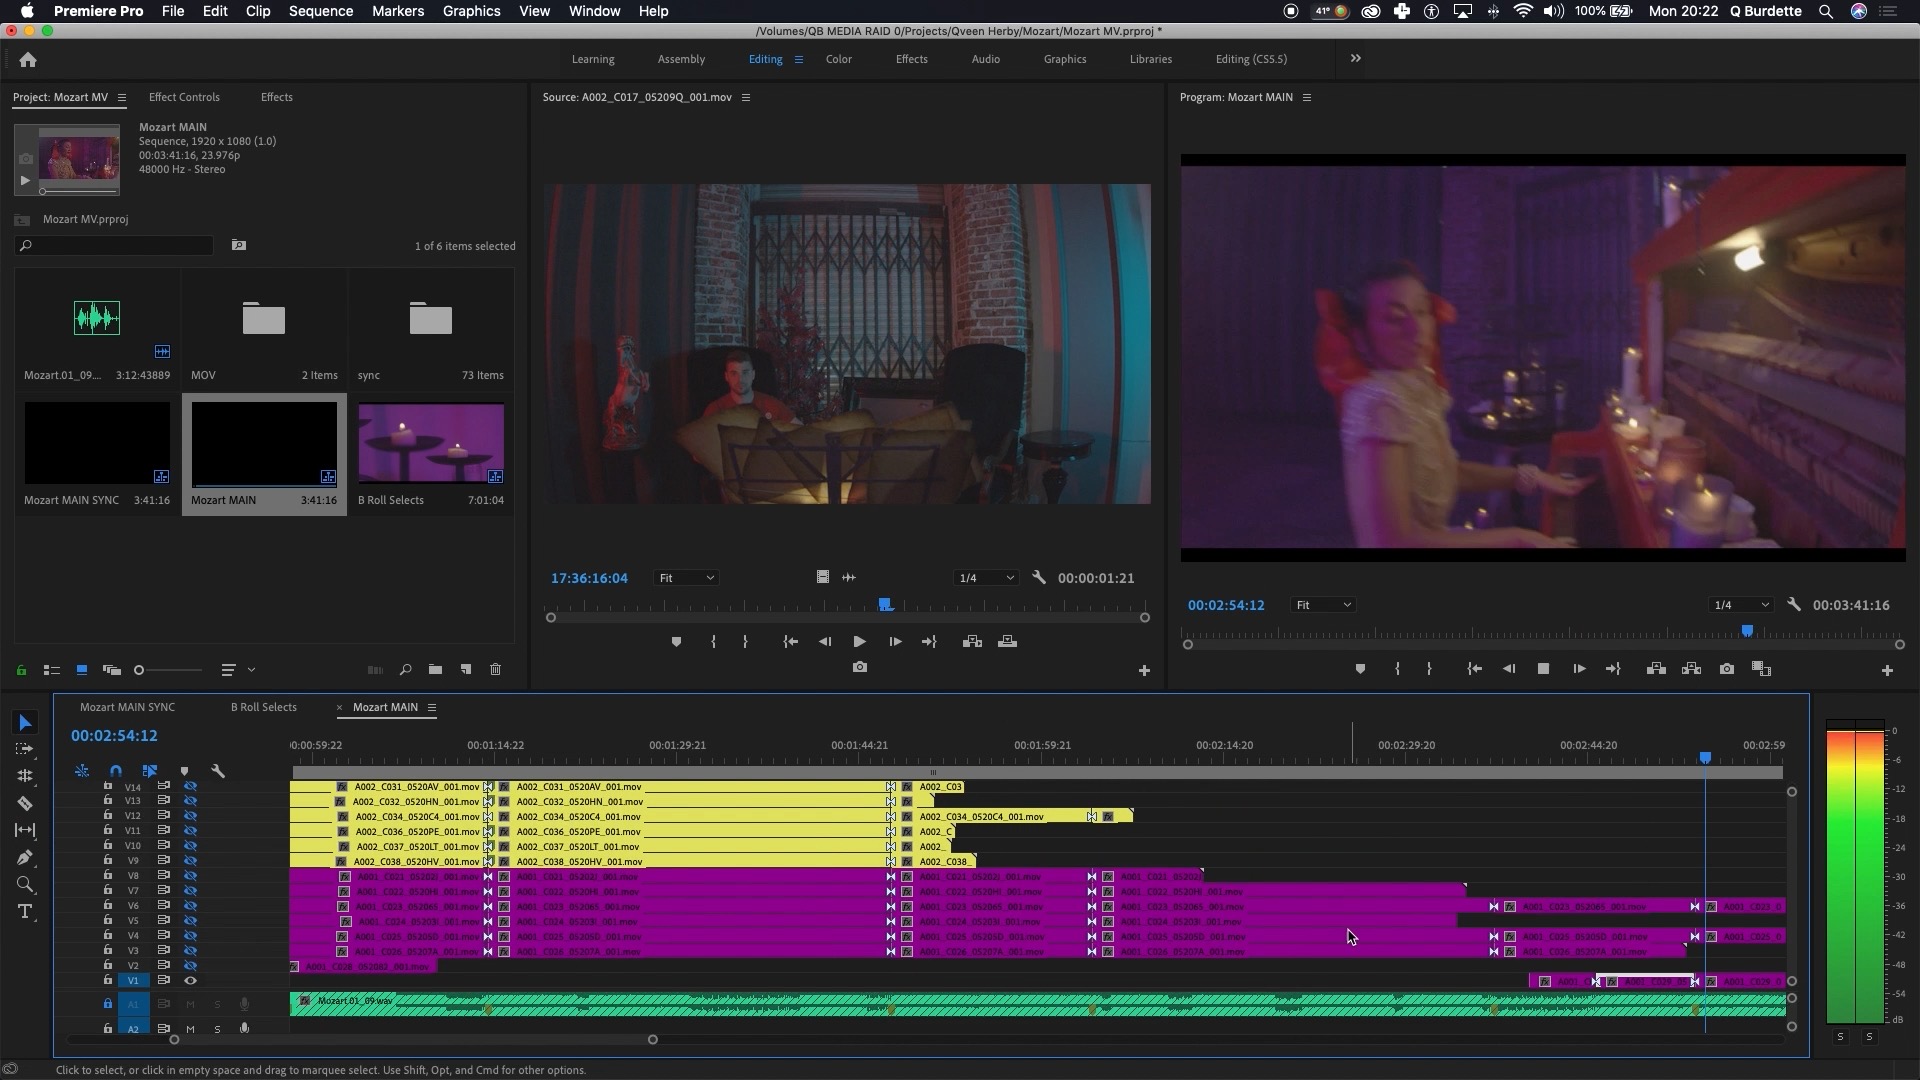
Task: Switch to Mozart MAIN SYNC timeline tab
Action: click(127, 707)
